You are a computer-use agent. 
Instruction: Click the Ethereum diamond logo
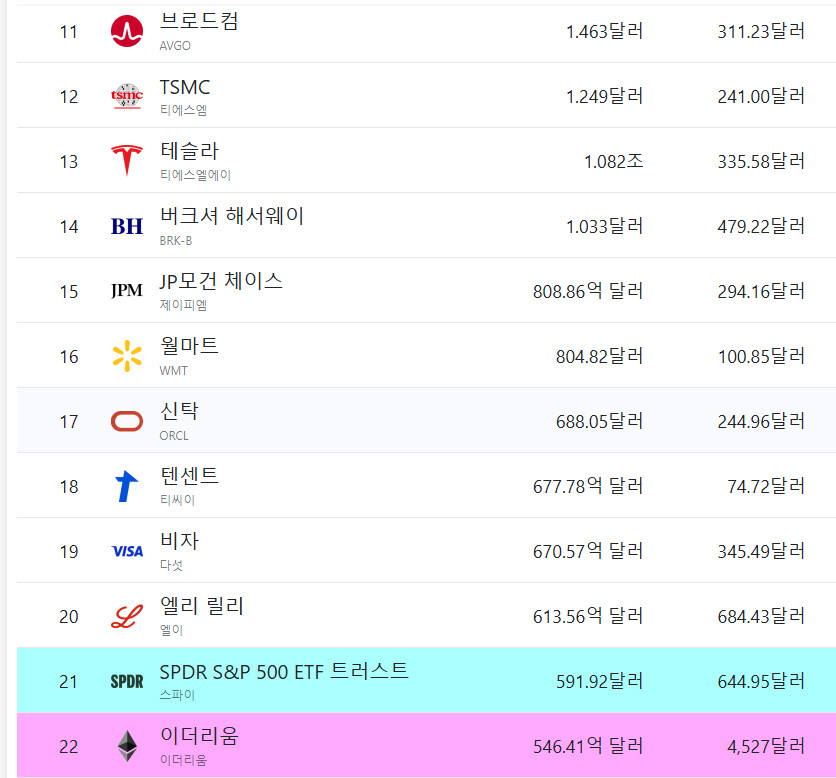[x=127, y=746]
